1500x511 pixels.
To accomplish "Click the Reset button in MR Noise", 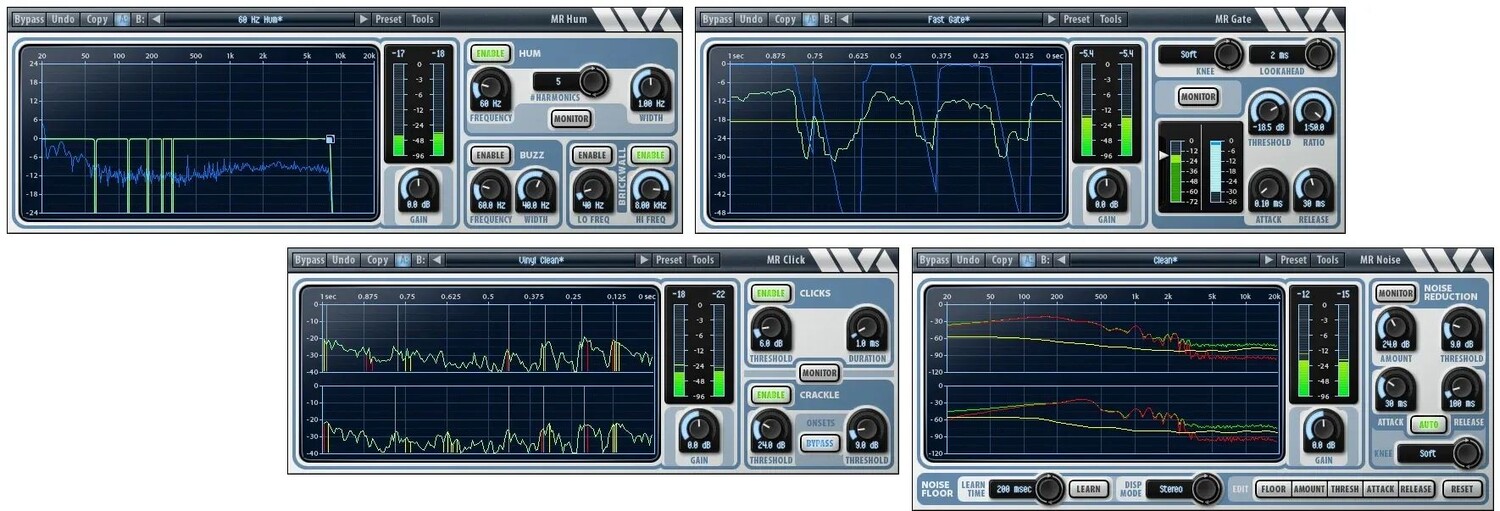I will [x=1461, y=489].
